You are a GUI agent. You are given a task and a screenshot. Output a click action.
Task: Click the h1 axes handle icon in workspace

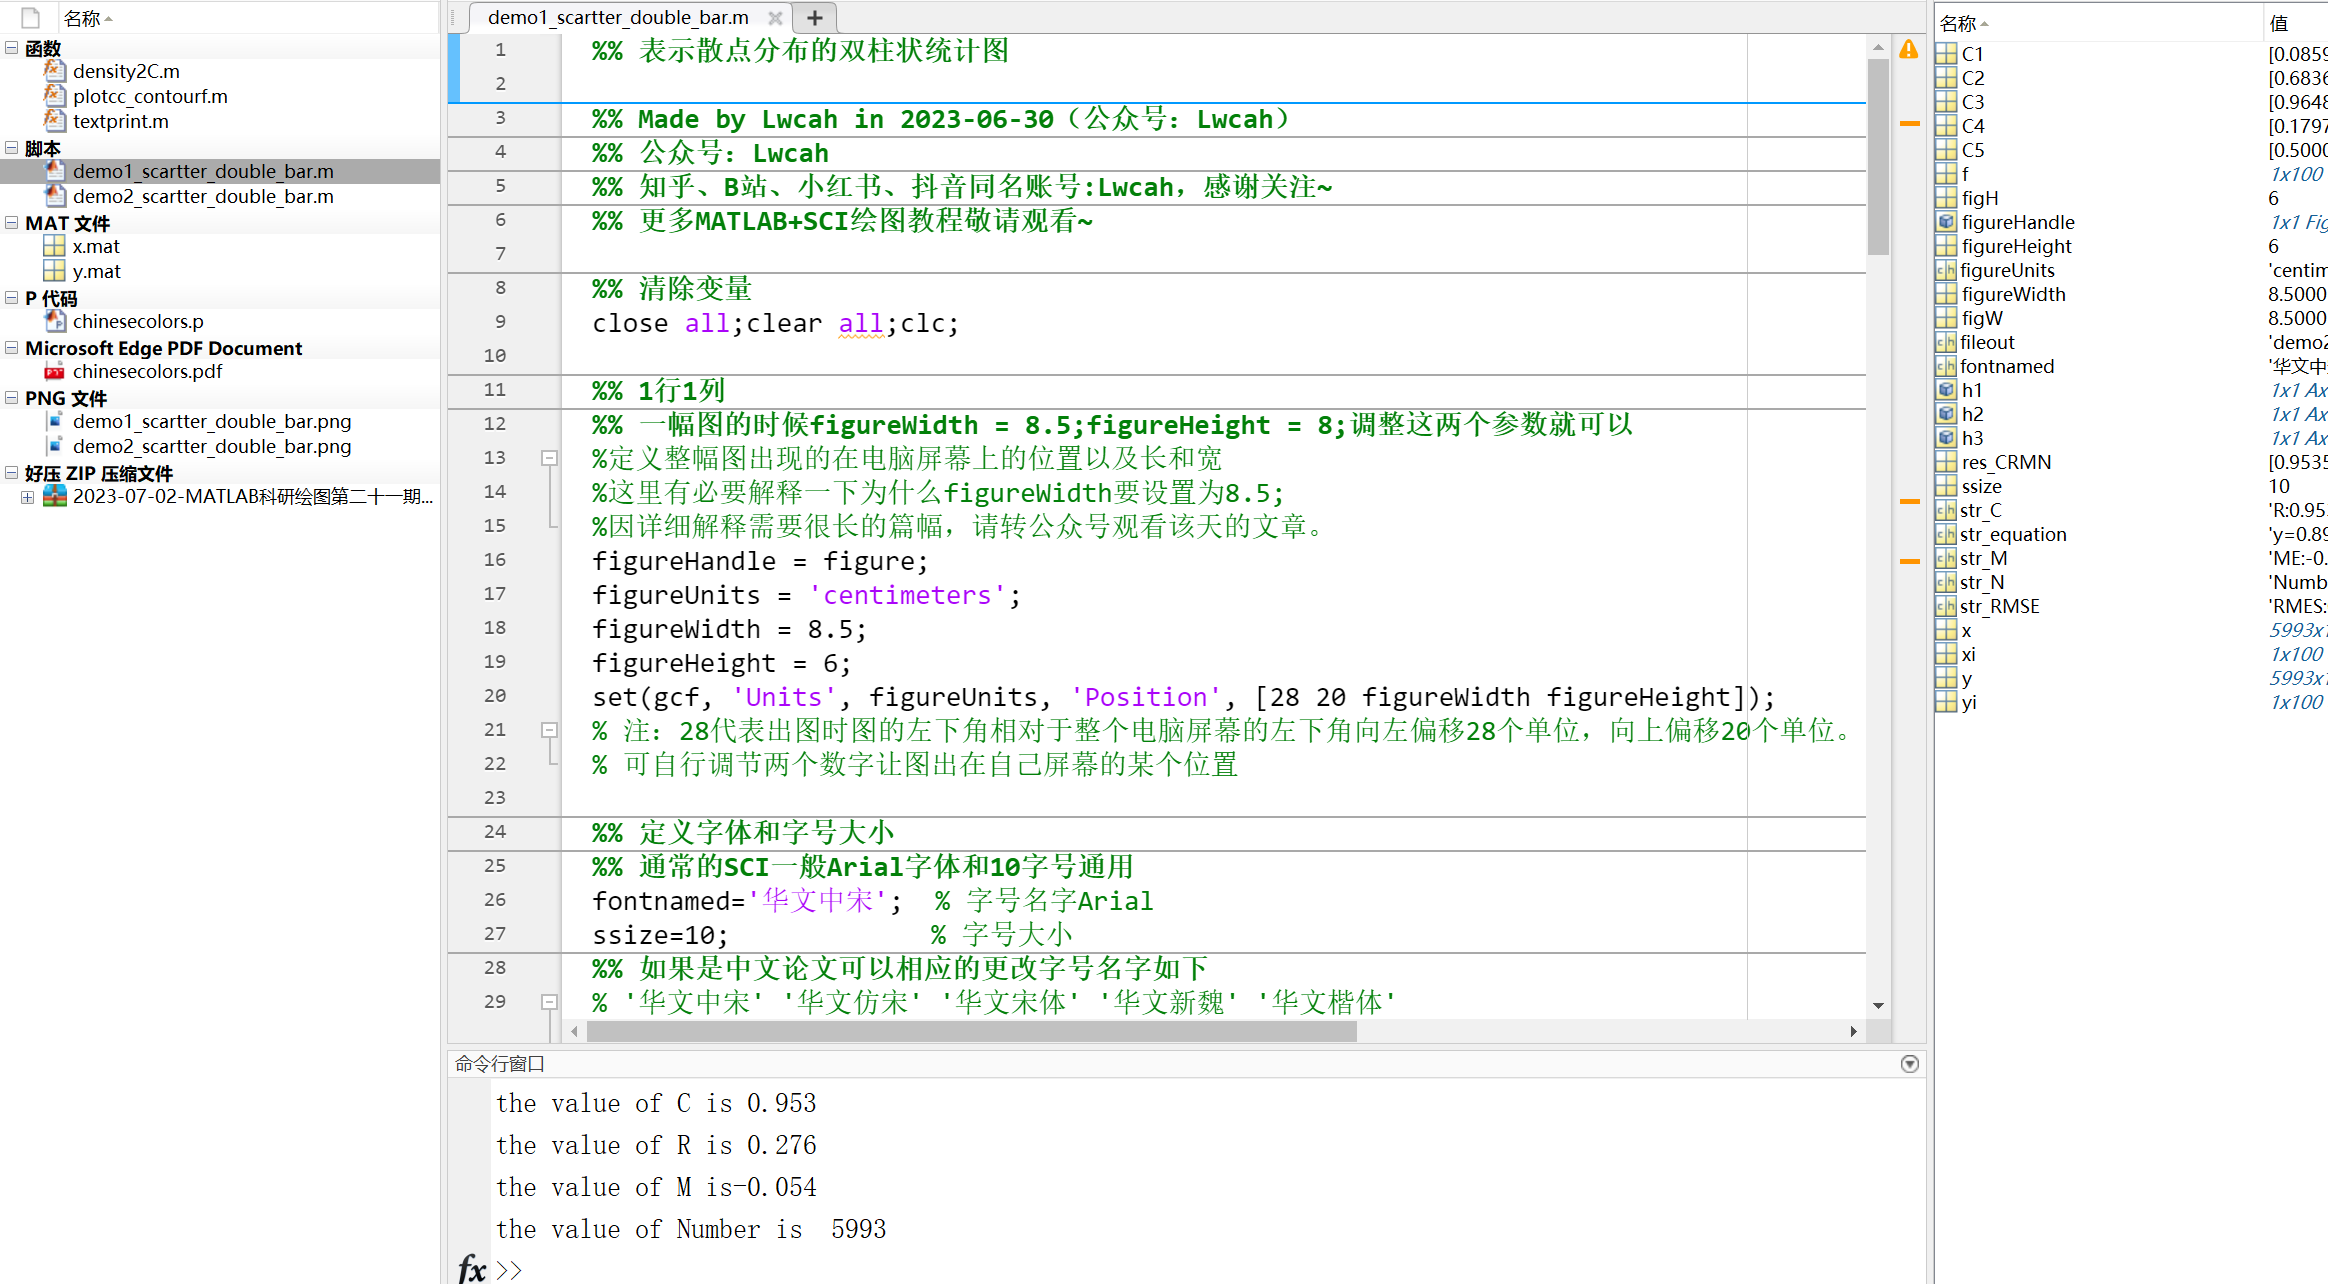coord(1946,390)
